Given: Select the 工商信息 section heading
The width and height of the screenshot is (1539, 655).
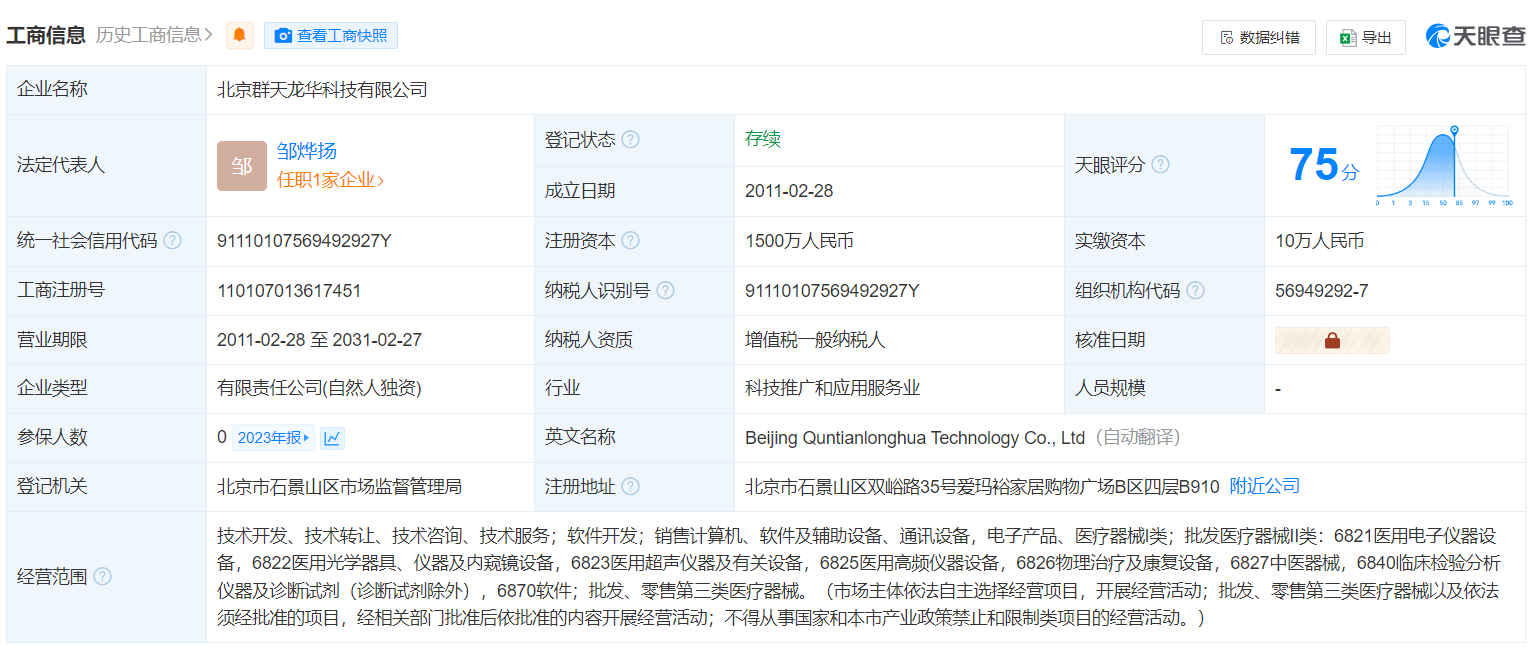Looking at the screenshot, I should tap(46, 35).
